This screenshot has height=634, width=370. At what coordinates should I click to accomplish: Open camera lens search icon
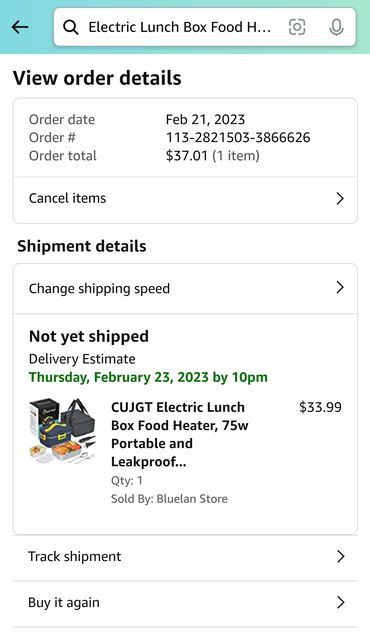(x=297, y=27)
